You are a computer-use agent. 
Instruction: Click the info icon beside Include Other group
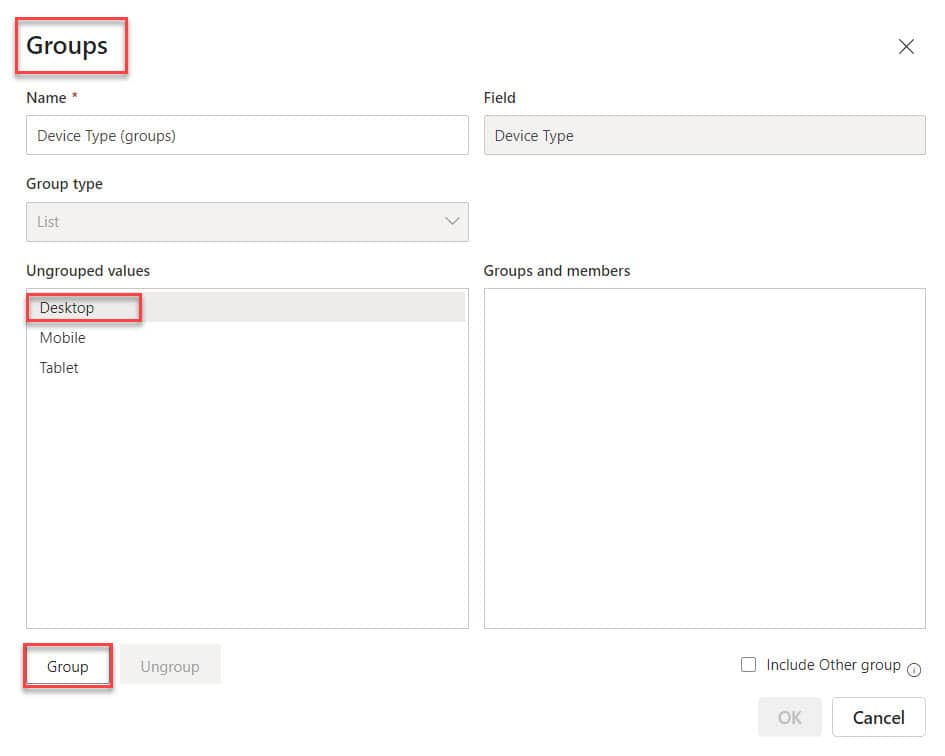coord(914,670)
